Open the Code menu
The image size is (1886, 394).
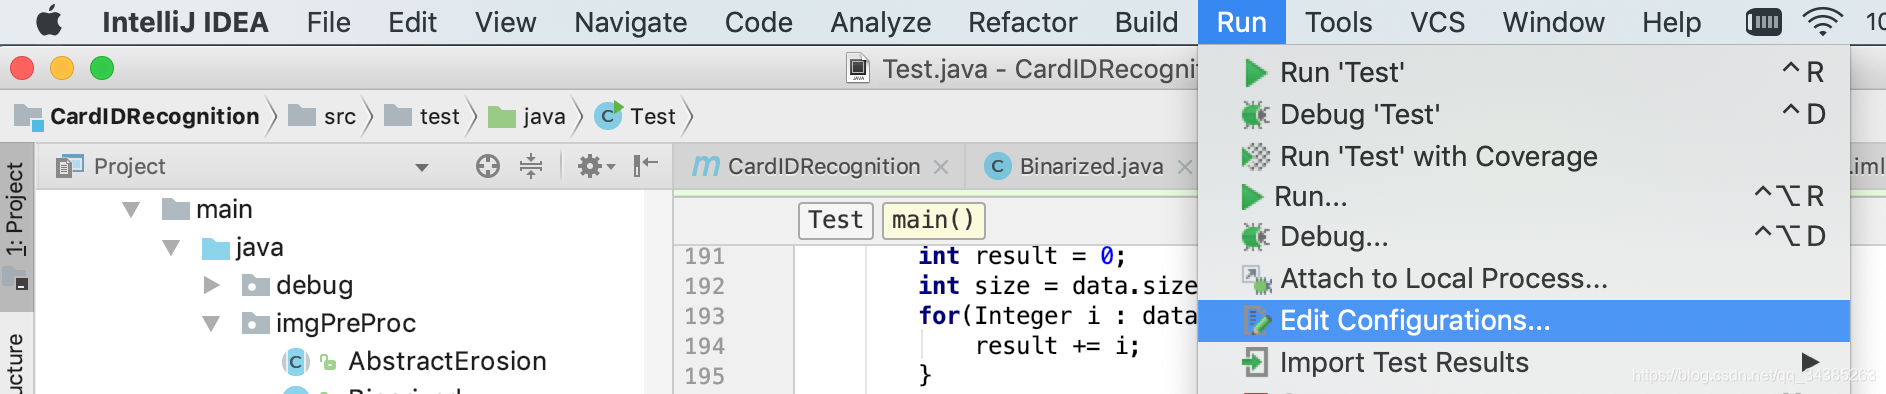tap(758, 22)
